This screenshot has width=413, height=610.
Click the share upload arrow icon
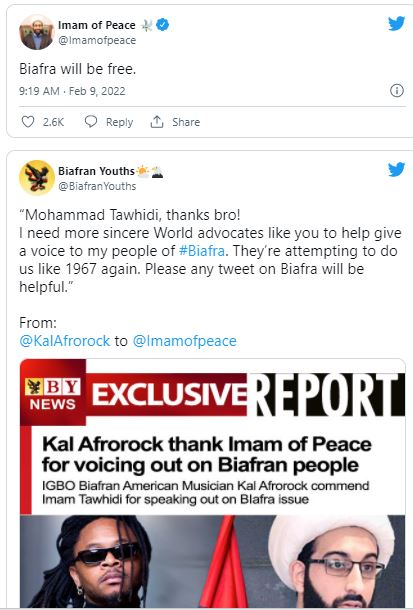(x=157, y=122)
